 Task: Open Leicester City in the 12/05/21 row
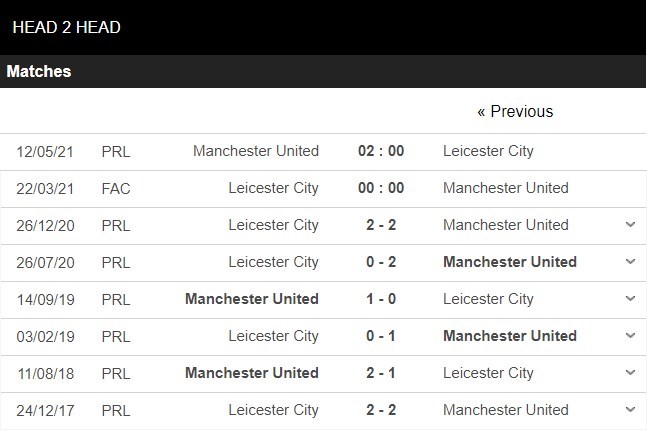click(x=488, y=151)
